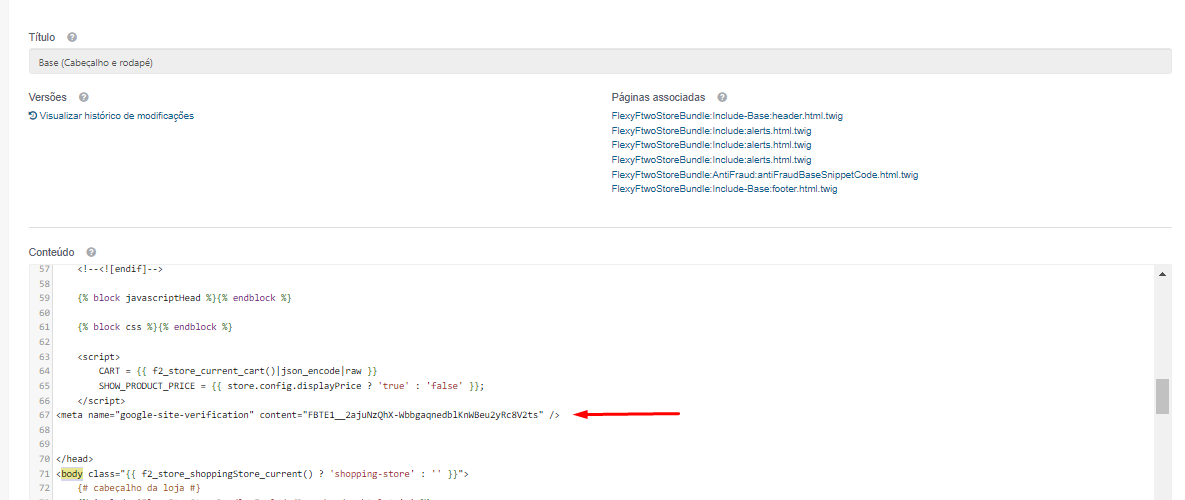This screenshot has width=1185, height=500.
Task: Click the </head> closing tag line
Action: pos(75,458)
